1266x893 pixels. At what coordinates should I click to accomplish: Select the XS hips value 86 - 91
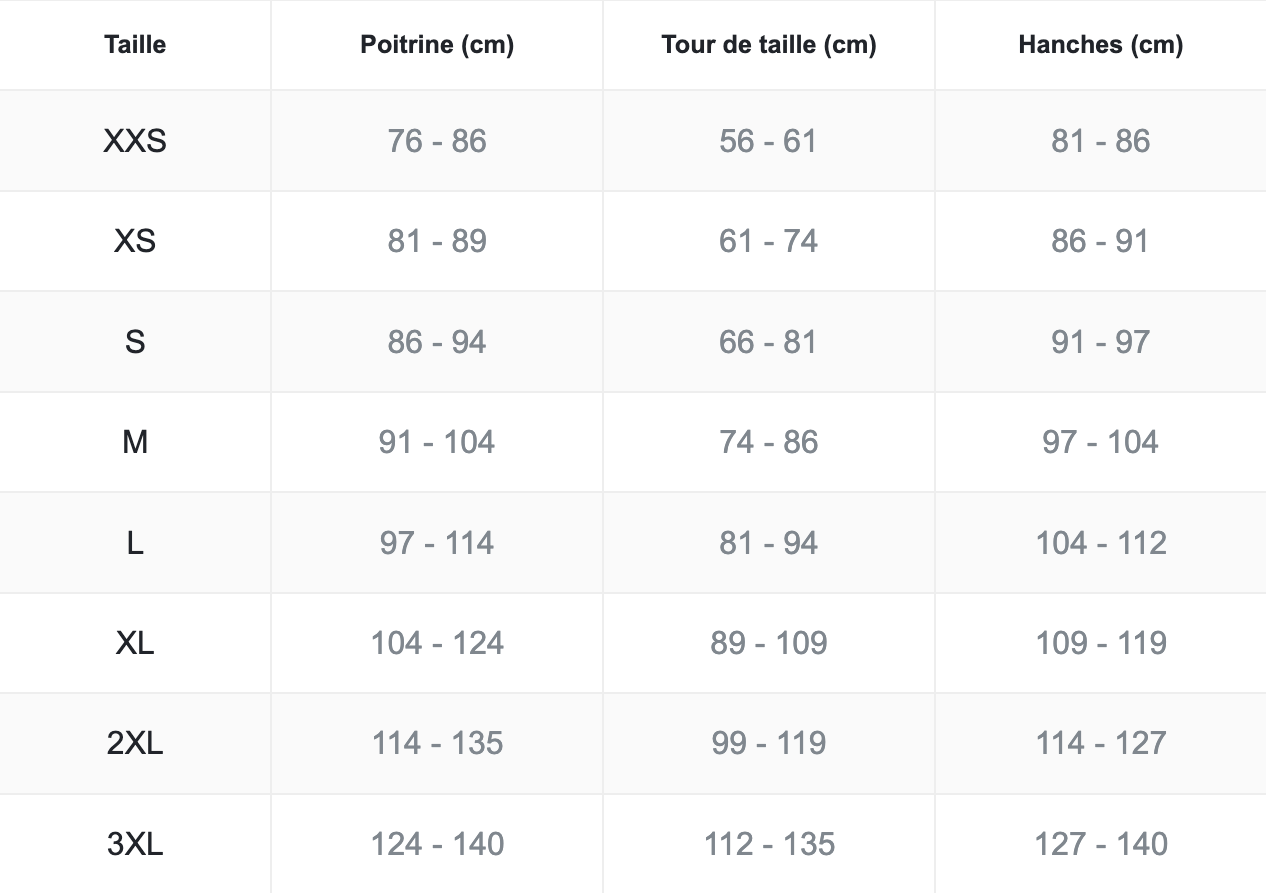(1101, 241)
